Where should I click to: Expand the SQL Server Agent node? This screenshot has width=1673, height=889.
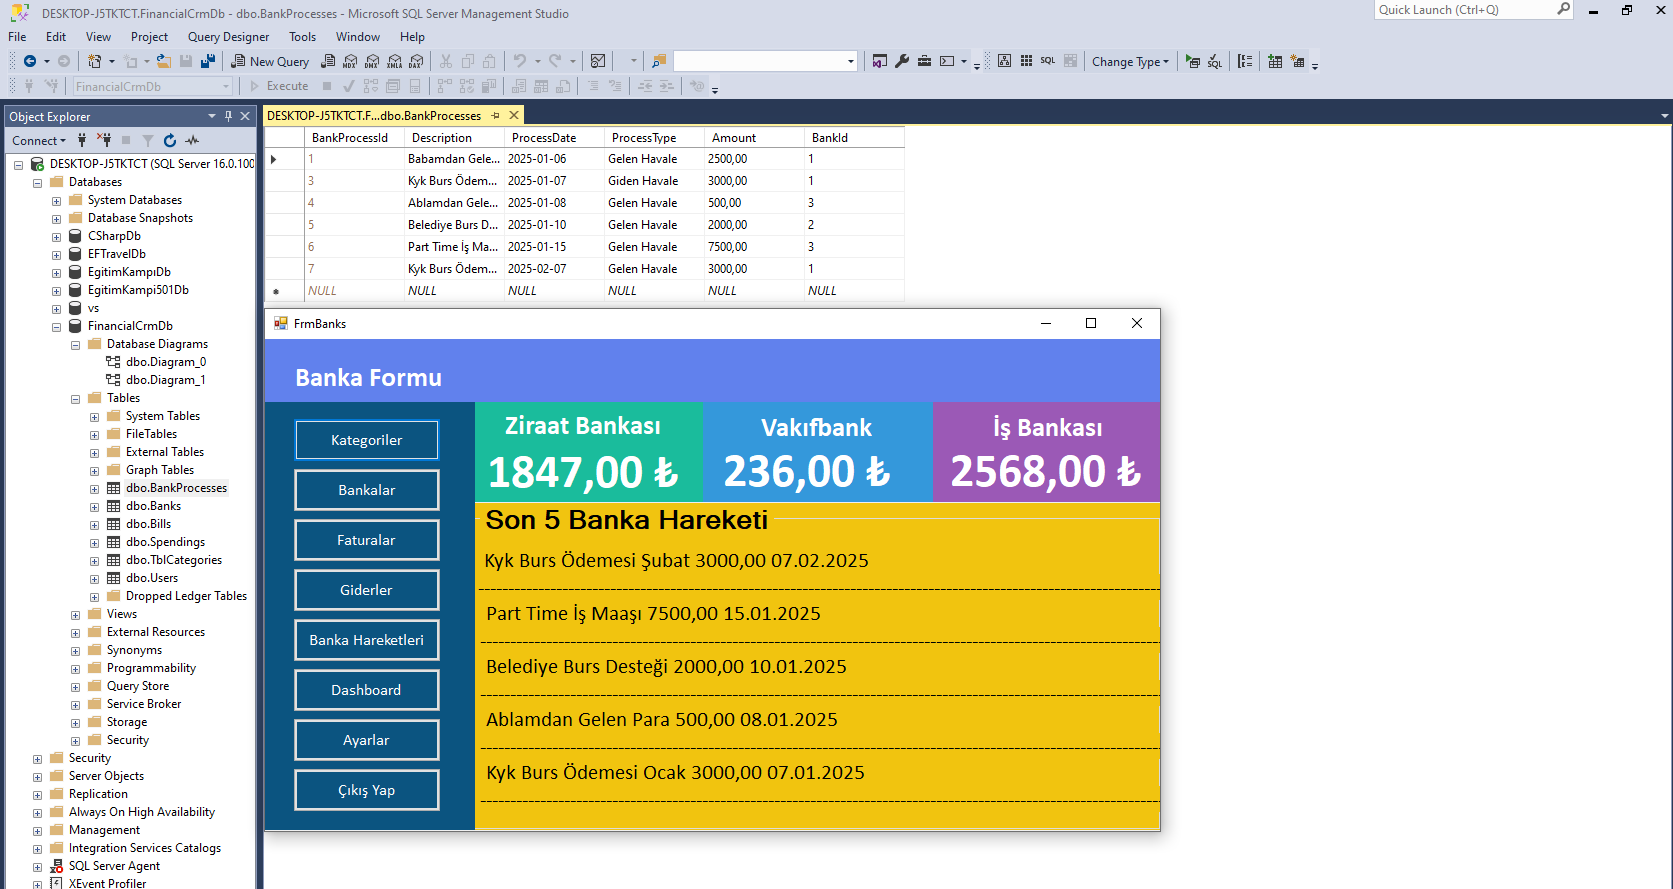click(x=38, y=866)
